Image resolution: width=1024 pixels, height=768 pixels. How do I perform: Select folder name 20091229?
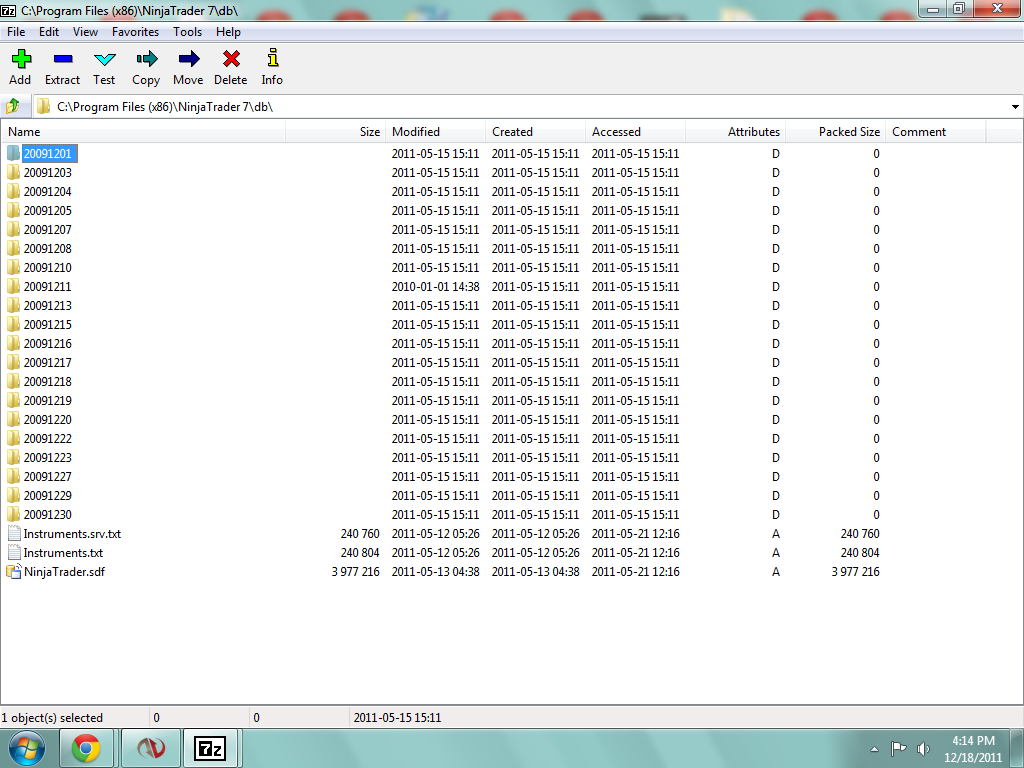48,495
